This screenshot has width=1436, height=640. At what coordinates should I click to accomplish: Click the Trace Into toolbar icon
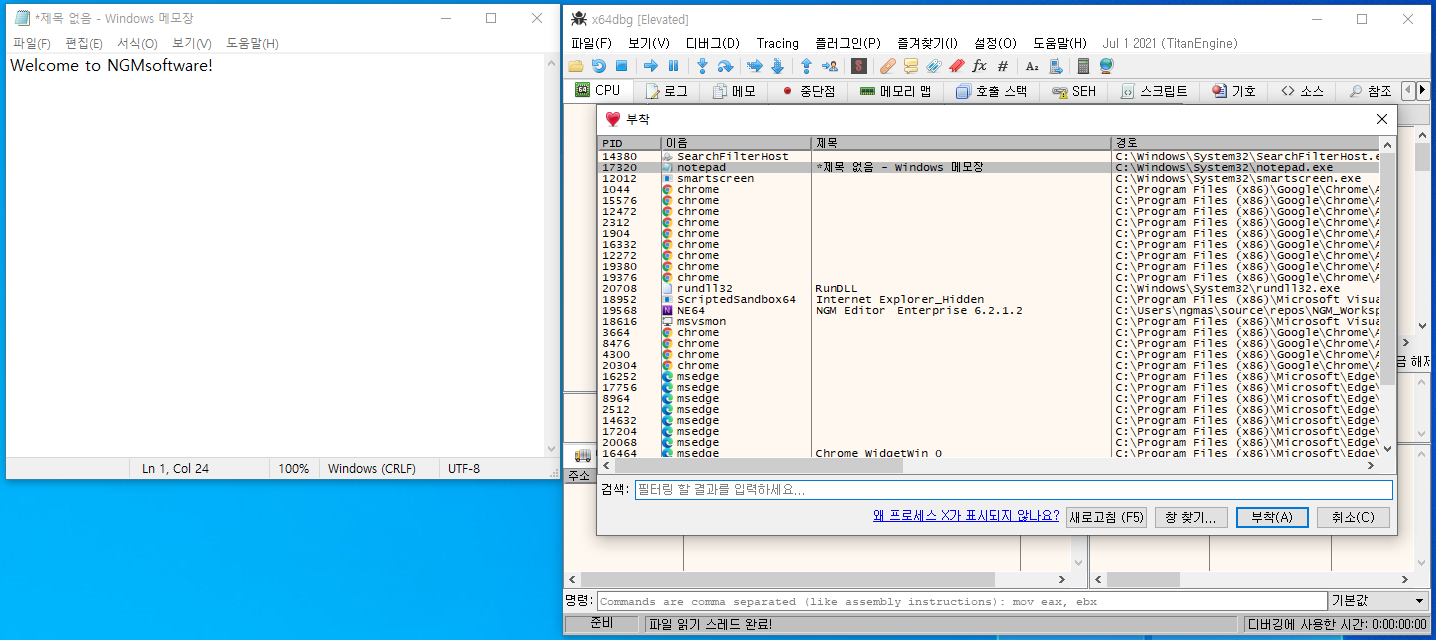point(755,66)
